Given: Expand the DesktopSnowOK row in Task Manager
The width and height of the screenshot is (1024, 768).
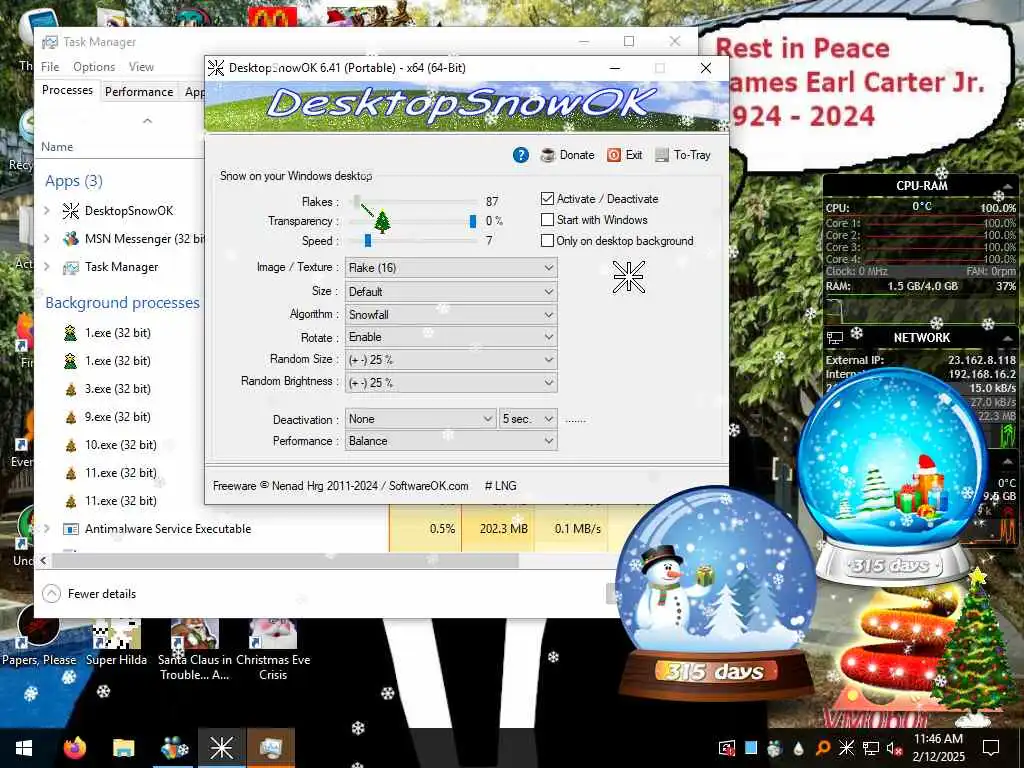Looking at the screenshot, I should coord(47,210).
